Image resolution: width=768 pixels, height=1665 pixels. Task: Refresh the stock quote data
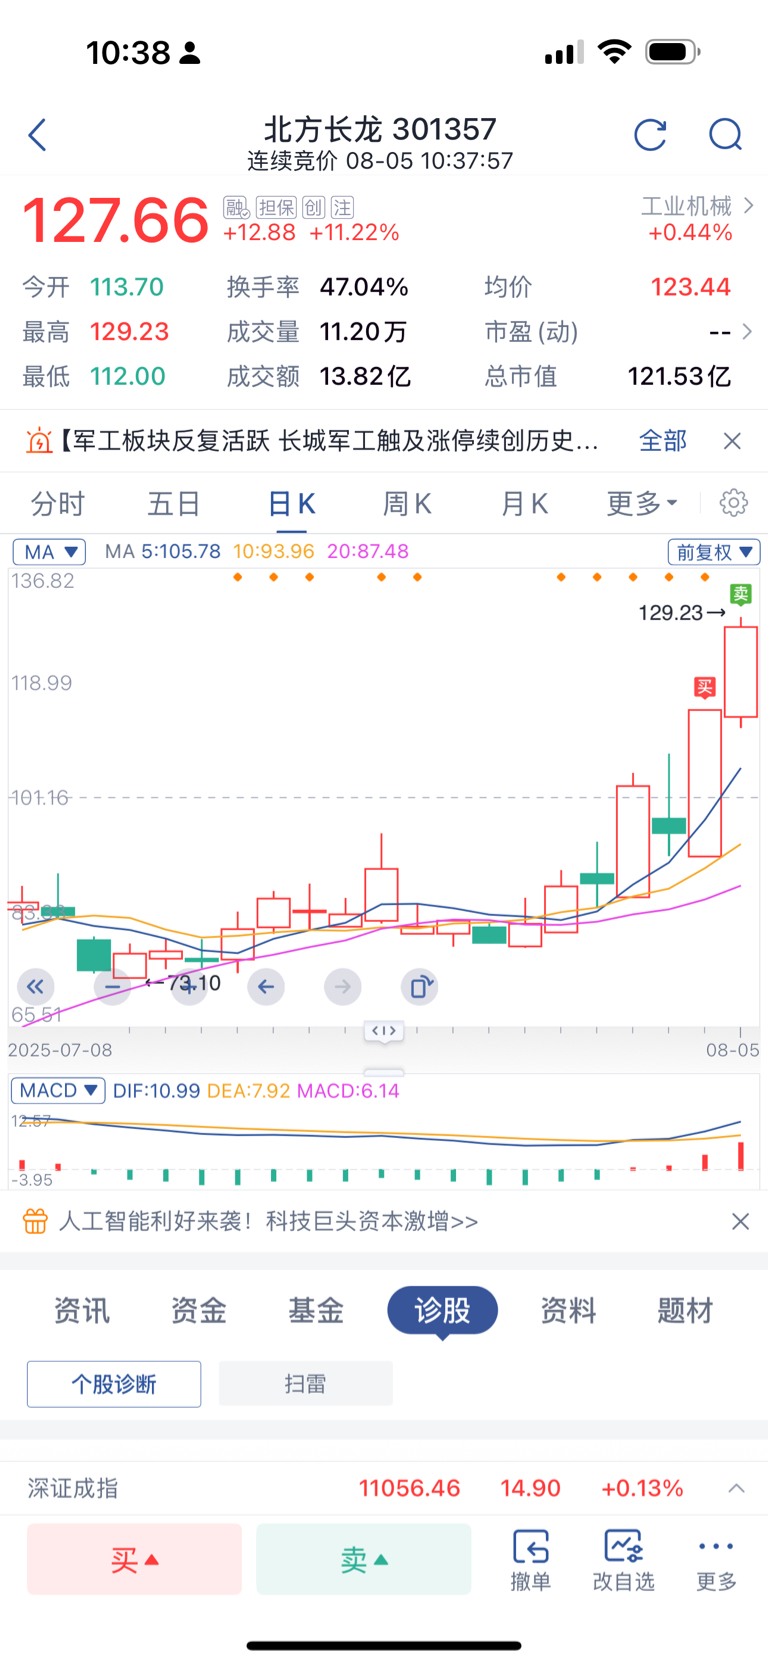point(650,134)
